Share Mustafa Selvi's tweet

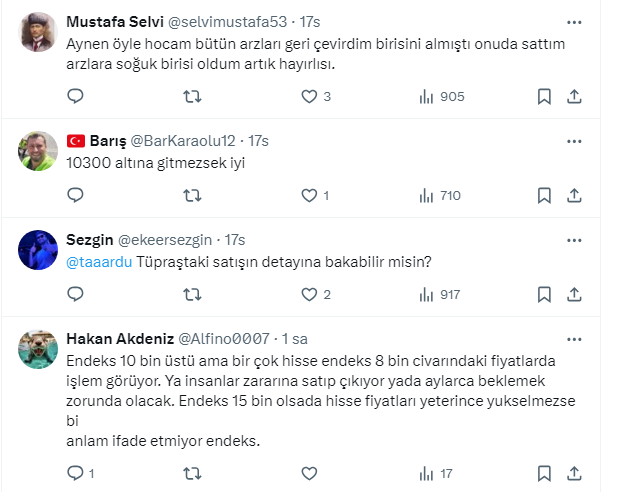click(x=574, y=96)
